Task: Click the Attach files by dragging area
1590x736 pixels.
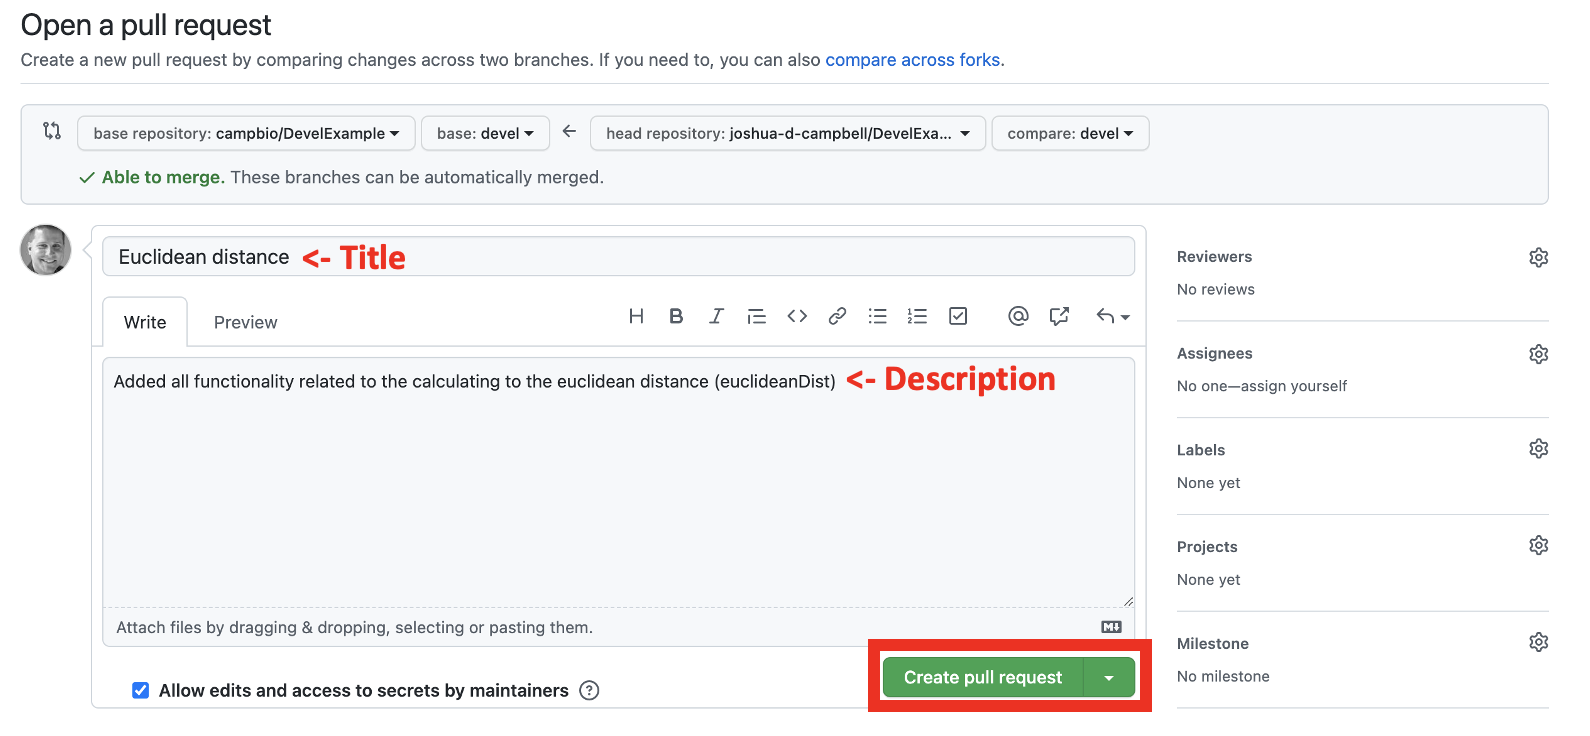Action: [x=618, y=627]
